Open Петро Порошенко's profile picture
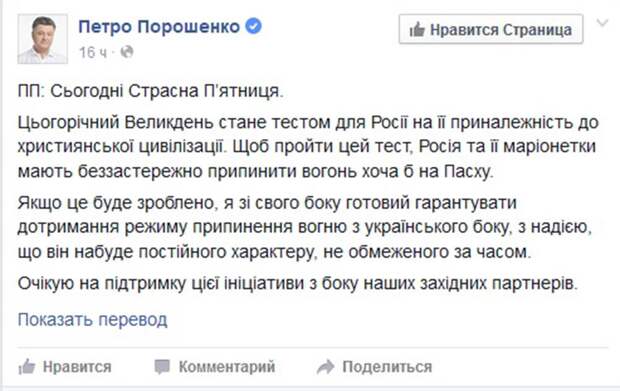The height and width of the screenshot is (391, 620). (43, 39)
